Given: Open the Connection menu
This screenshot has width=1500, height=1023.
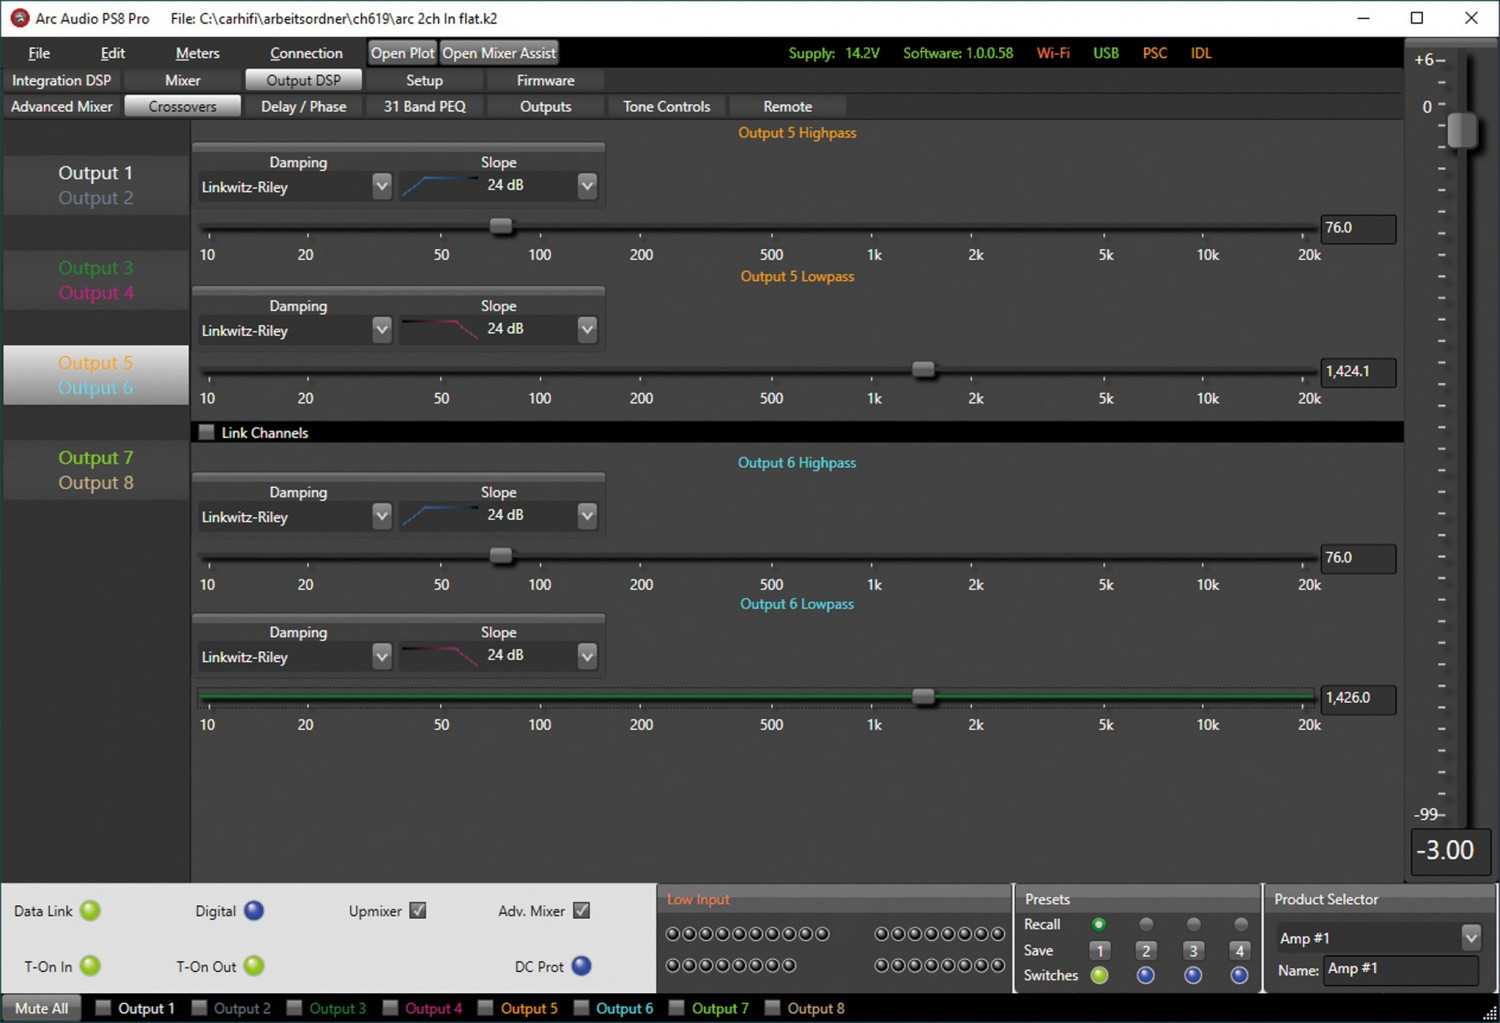Looking at the screenshot, I should [x=306, y=53].
